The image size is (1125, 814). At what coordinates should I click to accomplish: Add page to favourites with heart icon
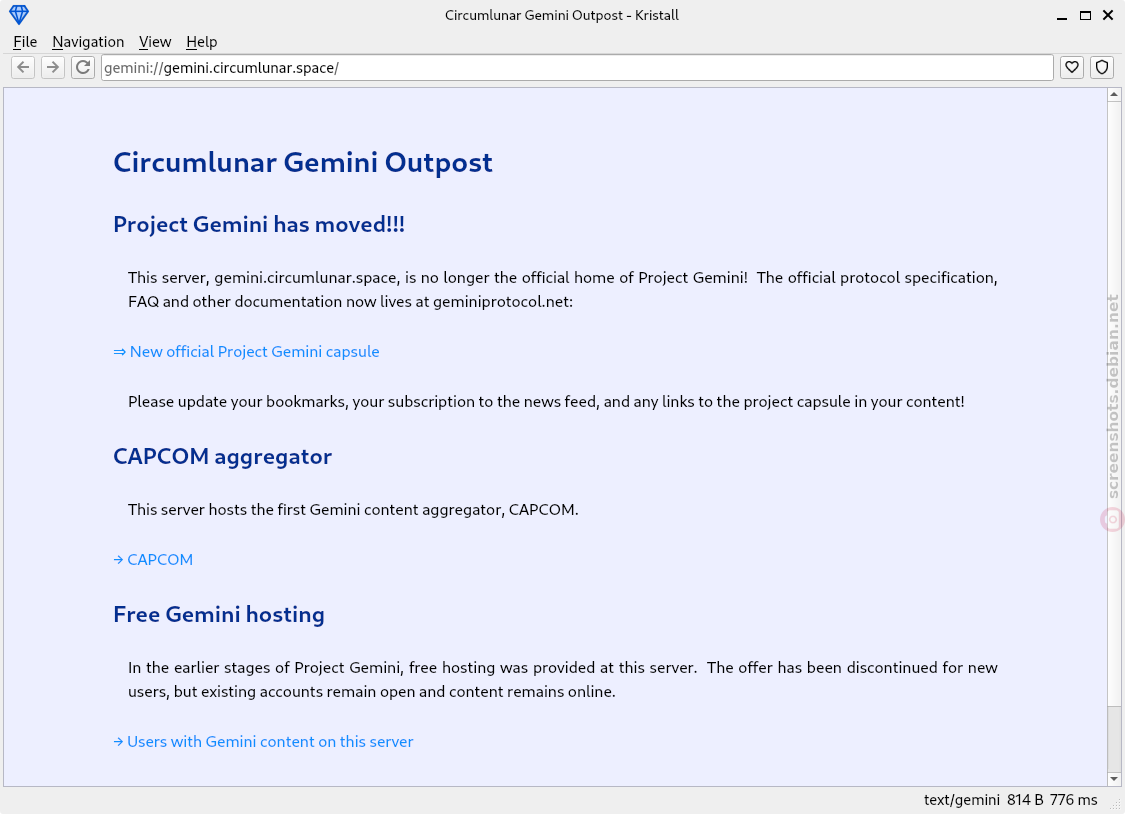[1072, 67]
